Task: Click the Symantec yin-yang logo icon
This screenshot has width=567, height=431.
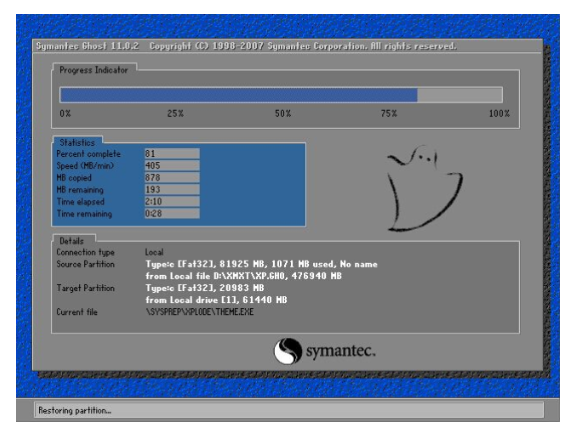Action: pos(288,351)
